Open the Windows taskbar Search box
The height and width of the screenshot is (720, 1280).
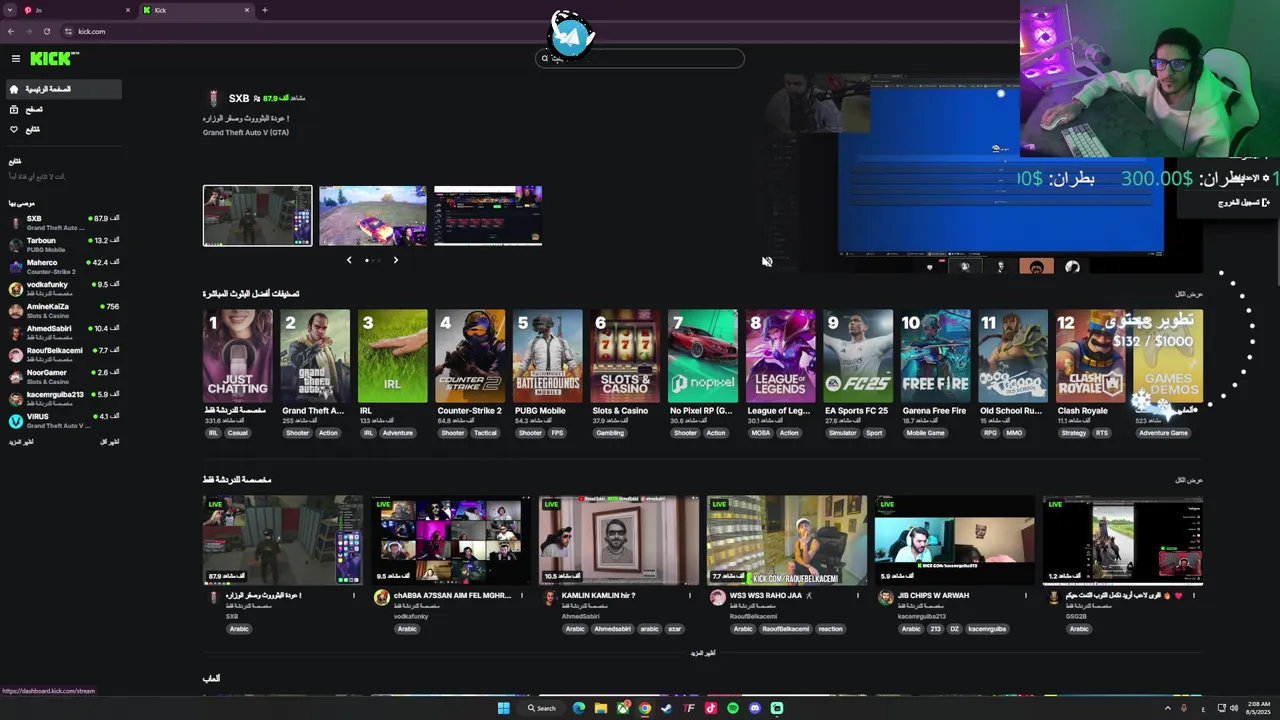pos(542,708)
